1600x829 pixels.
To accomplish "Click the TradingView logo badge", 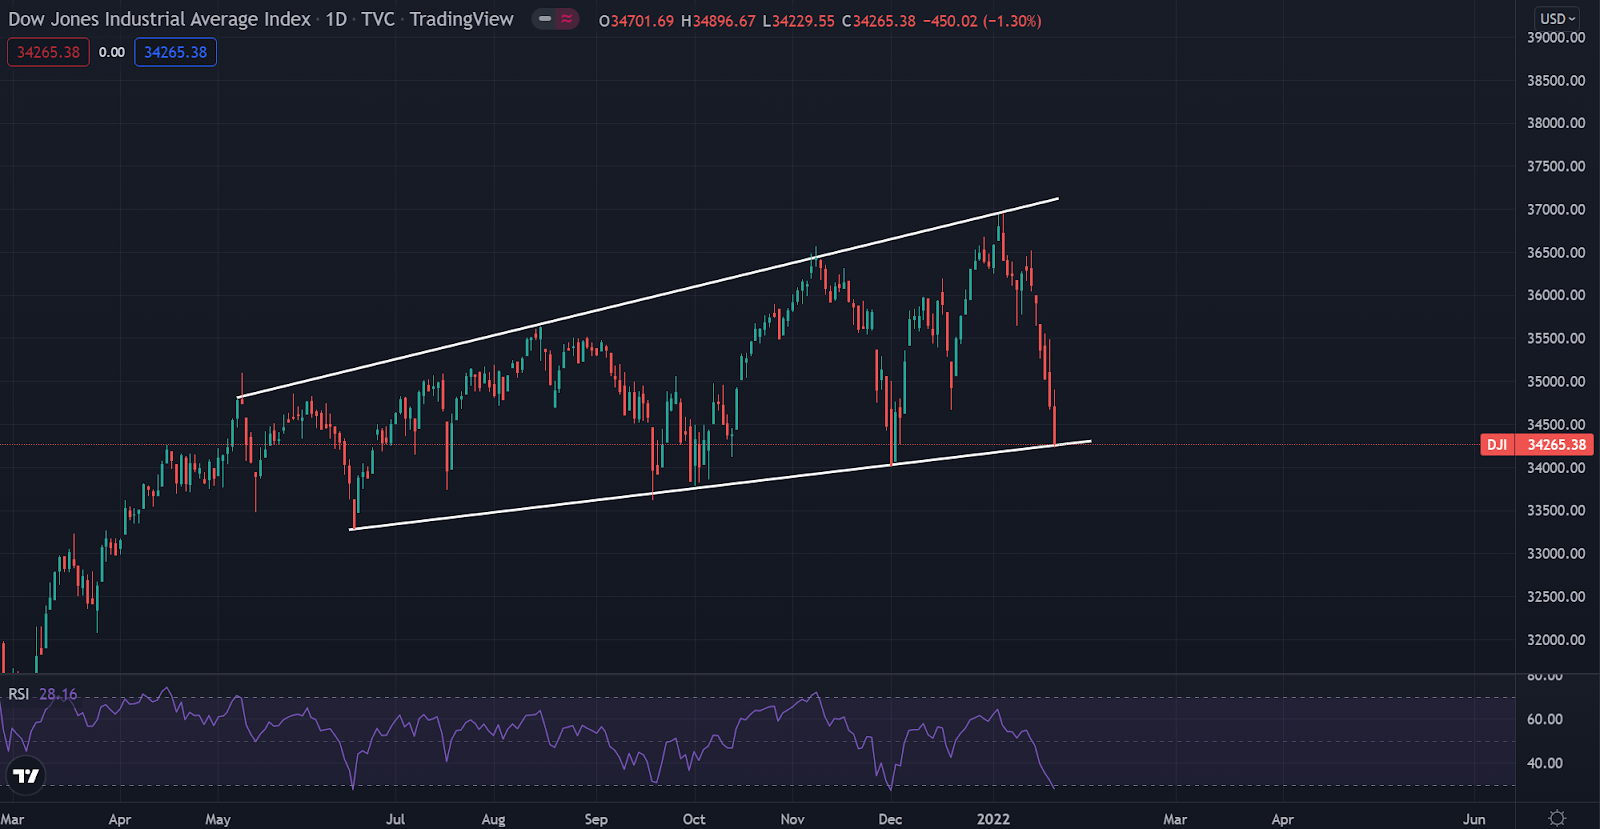I will [x=26, y=775].
